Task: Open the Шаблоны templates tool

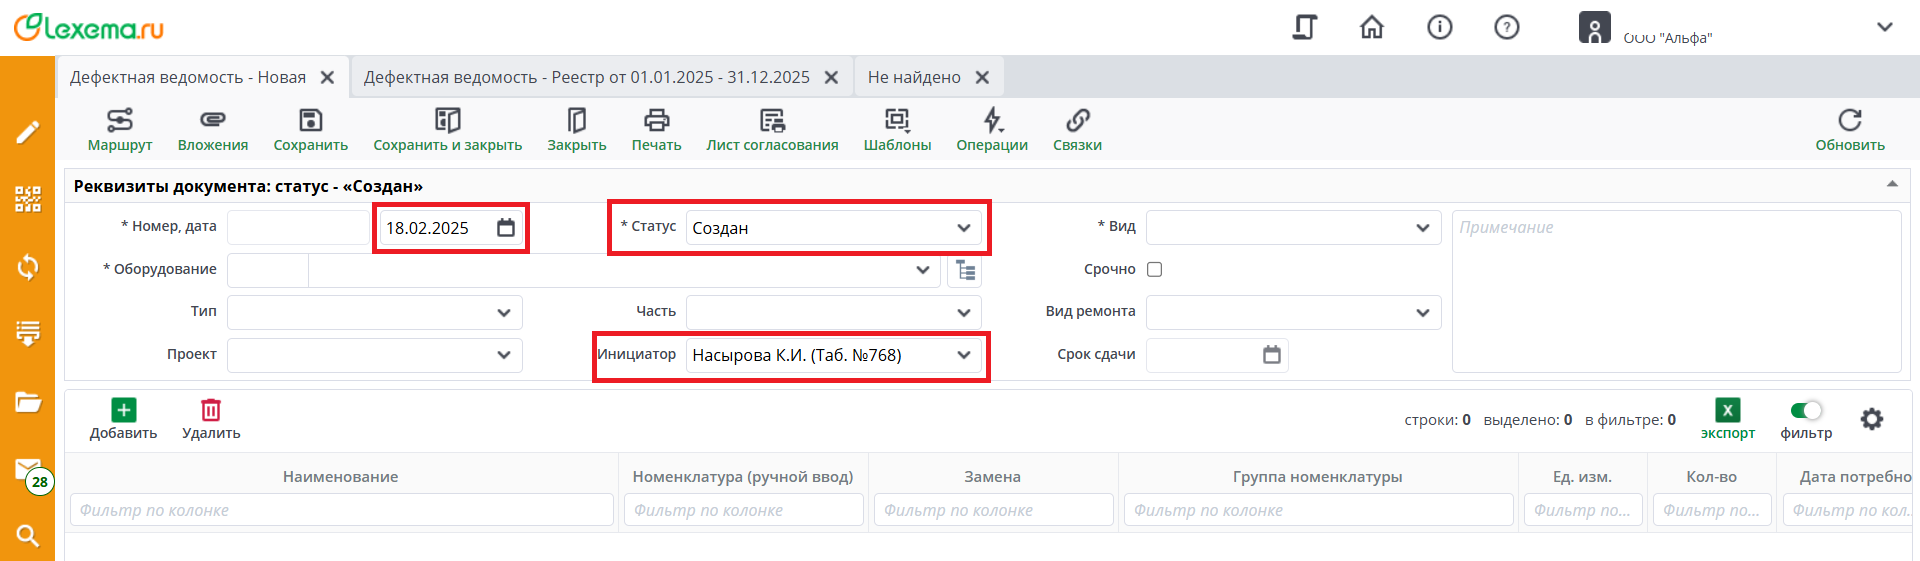Action: tap(897, 129)
